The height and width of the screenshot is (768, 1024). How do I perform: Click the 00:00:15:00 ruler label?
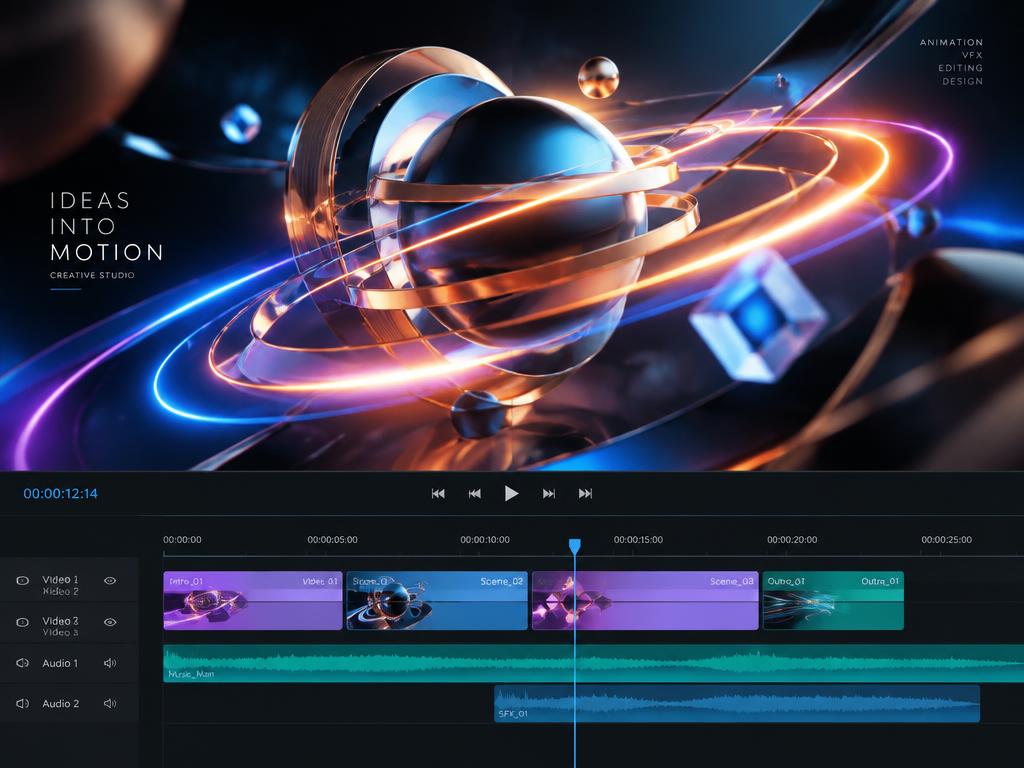(638, 539)
